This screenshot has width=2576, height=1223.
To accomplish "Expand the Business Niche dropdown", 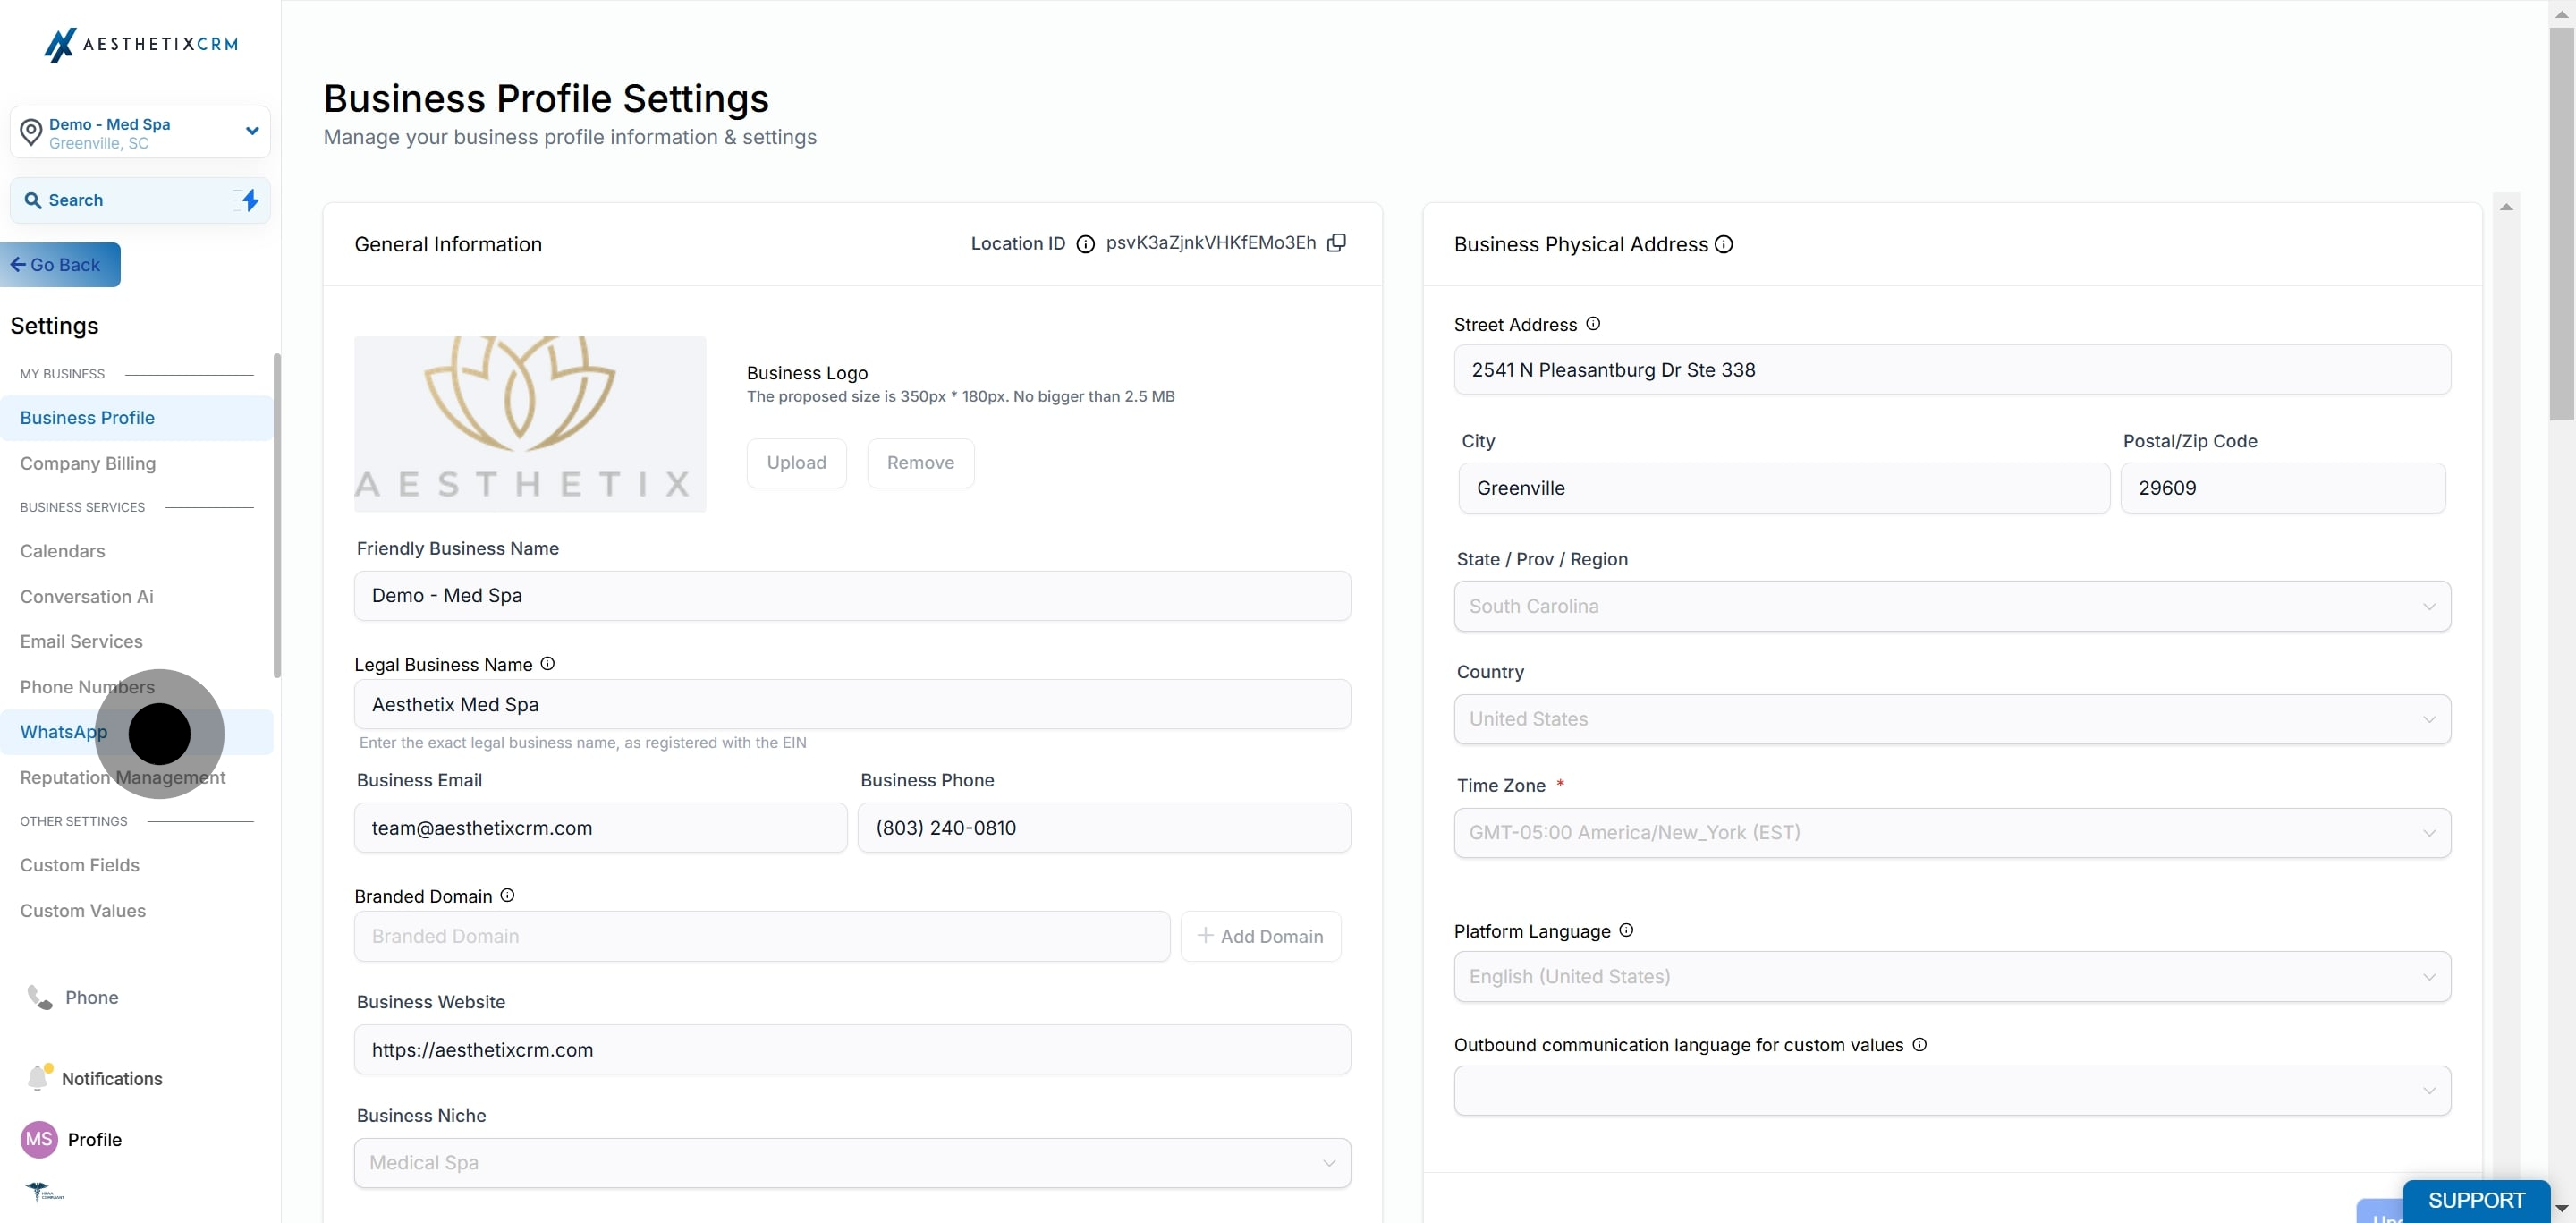I will [852, 1163].
